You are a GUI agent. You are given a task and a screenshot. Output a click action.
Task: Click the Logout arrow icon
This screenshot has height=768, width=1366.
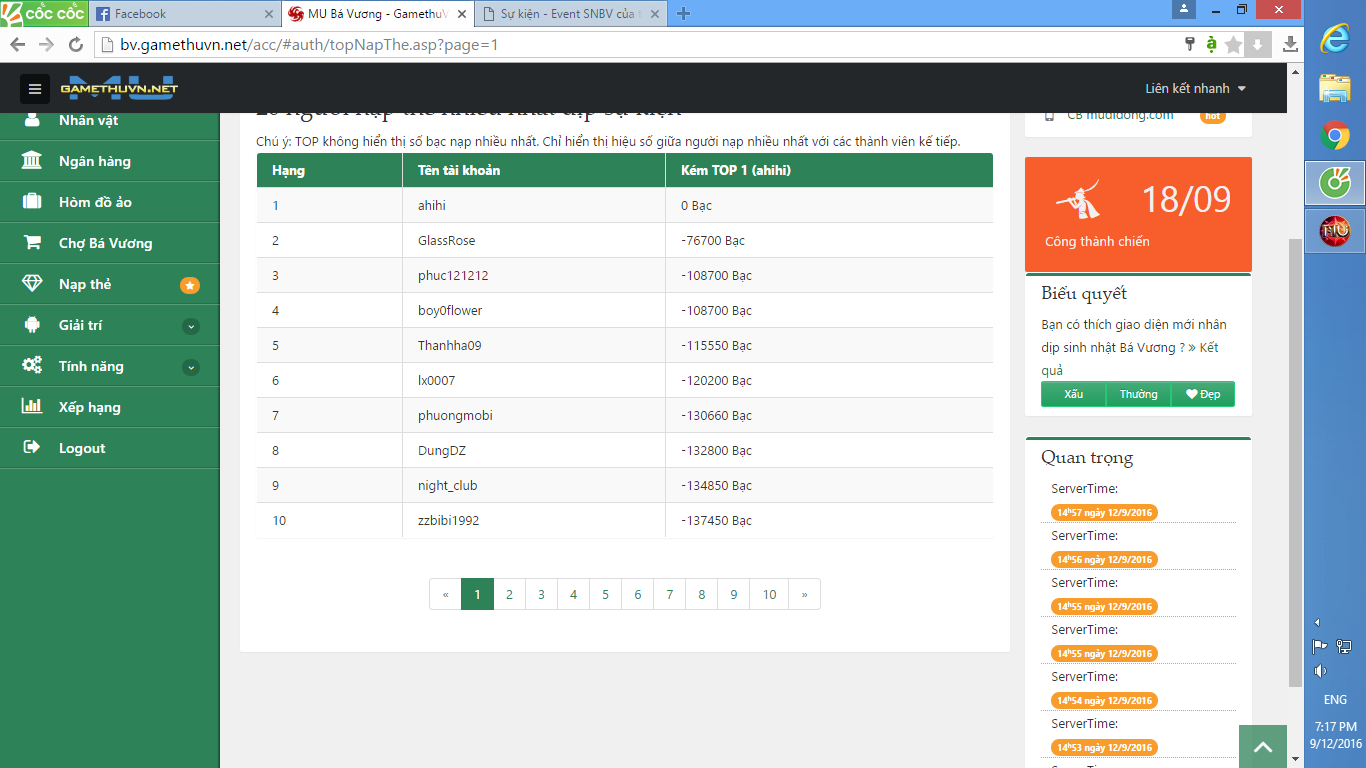pos(32,448)
